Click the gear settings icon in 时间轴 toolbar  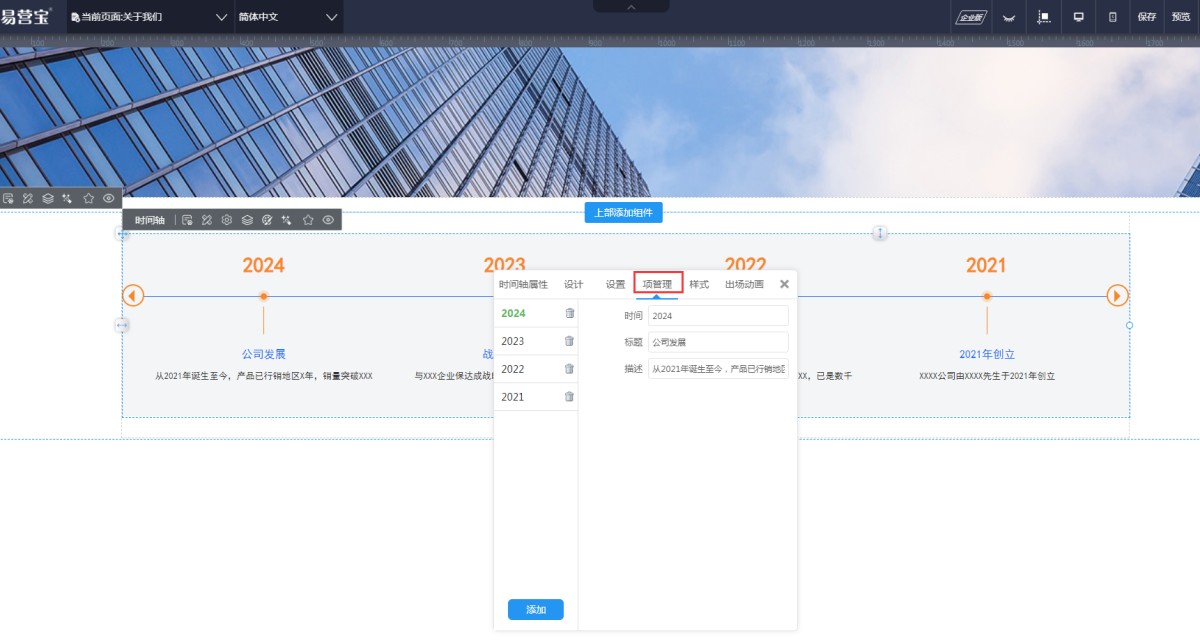tap(227, 220)
